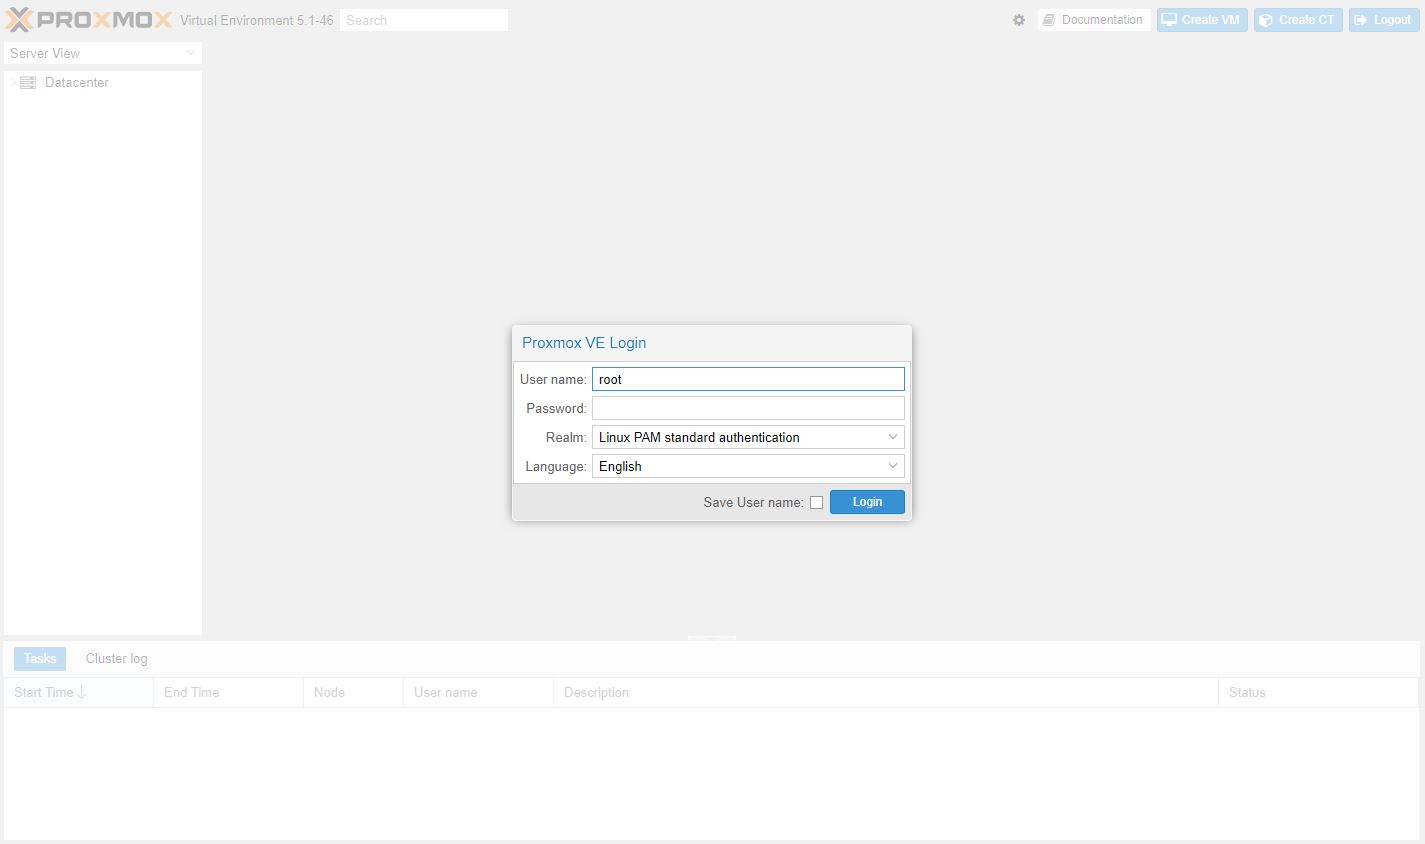
Task: Click the Datacenter server icon
Action: tap(28, 83)
